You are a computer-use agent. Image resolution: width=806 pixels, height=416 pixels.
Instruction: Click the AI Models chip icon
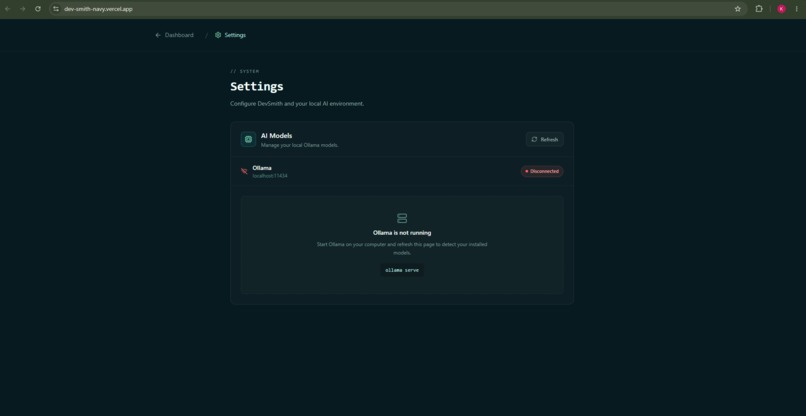(248, 139)
